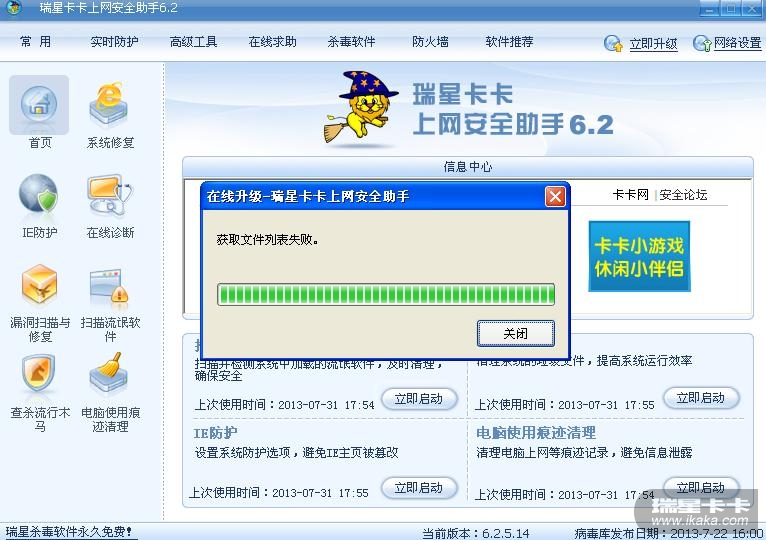The image size is (766, 540).
Task: Open 网络设置 network settings
Action: pos(727,43)
